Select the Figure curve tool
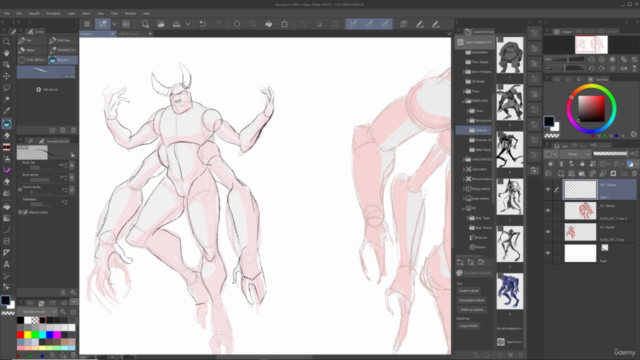 tap(7, 230)
